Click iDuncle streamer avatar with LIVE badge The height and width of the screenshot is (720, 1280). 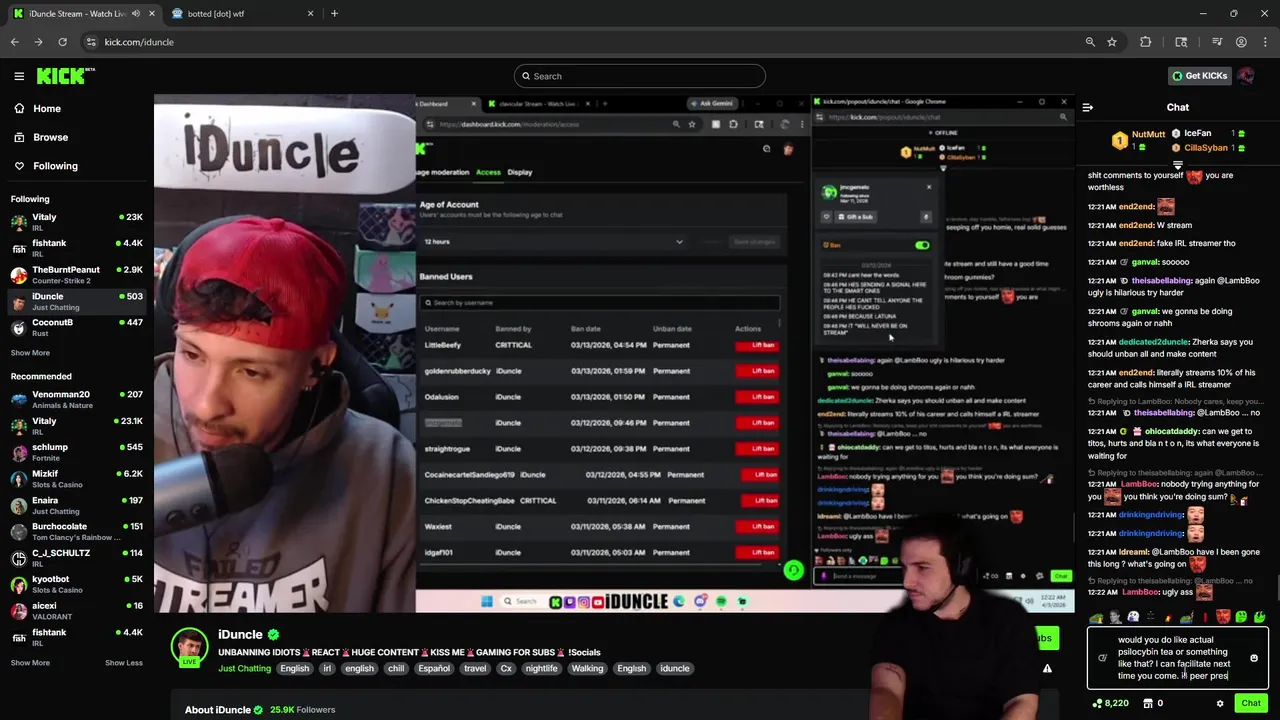tap(189, 647)
